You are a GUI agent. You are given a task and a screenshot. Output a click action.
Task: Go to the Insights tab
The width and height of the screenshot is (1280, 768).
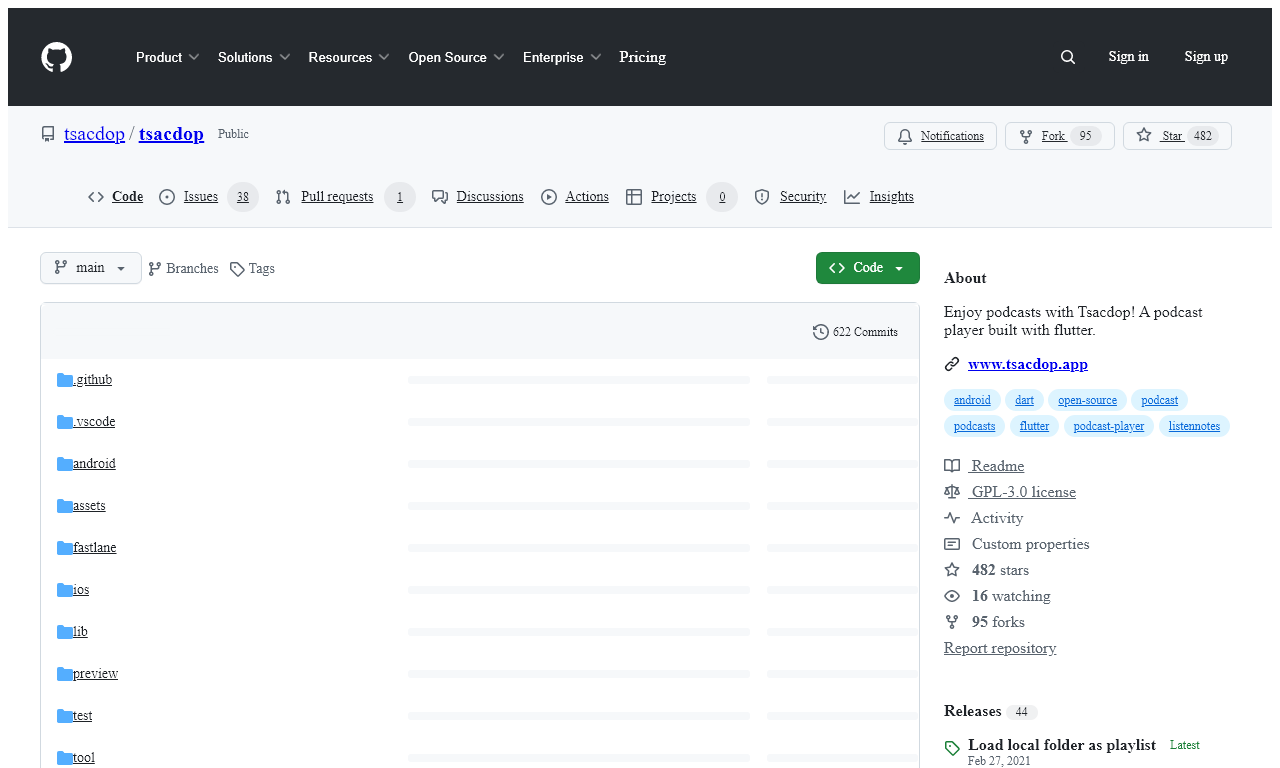[891, 197]
